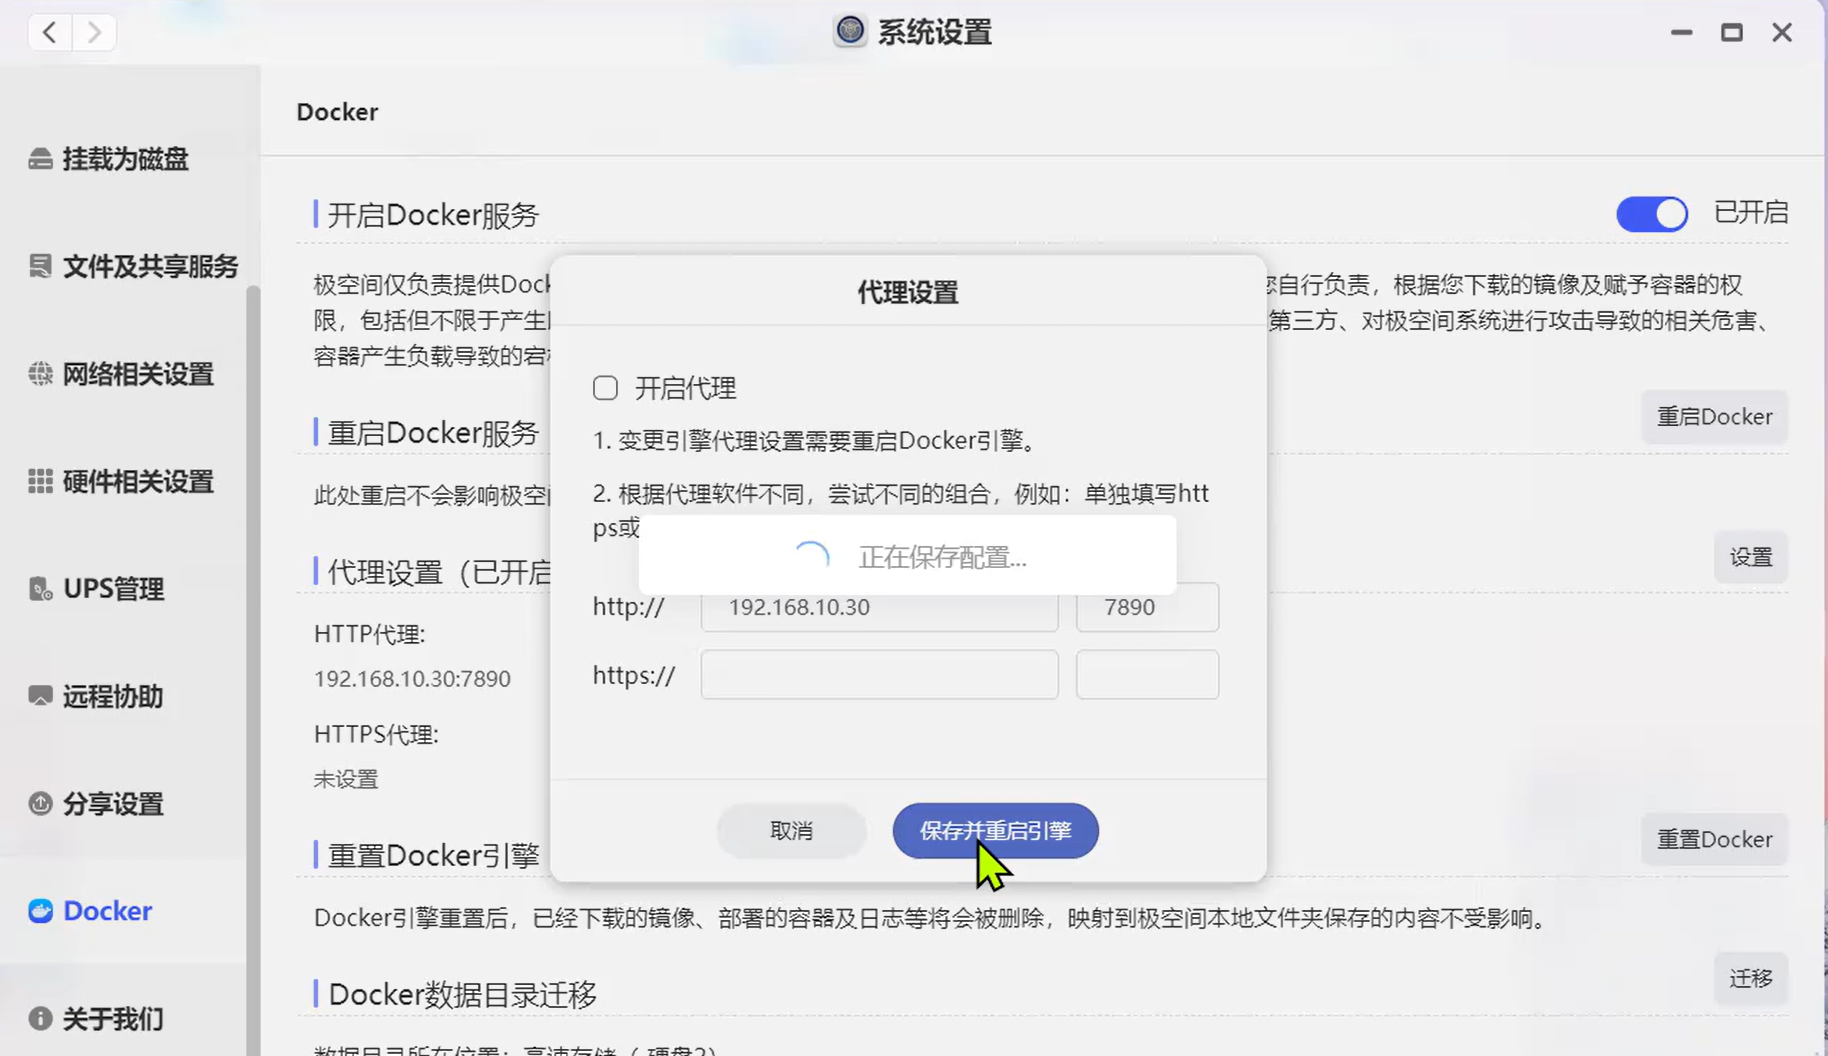The image size is (1828, 1056).
Task: Minimize the 系统设置 window
Action: [1682, 32]
